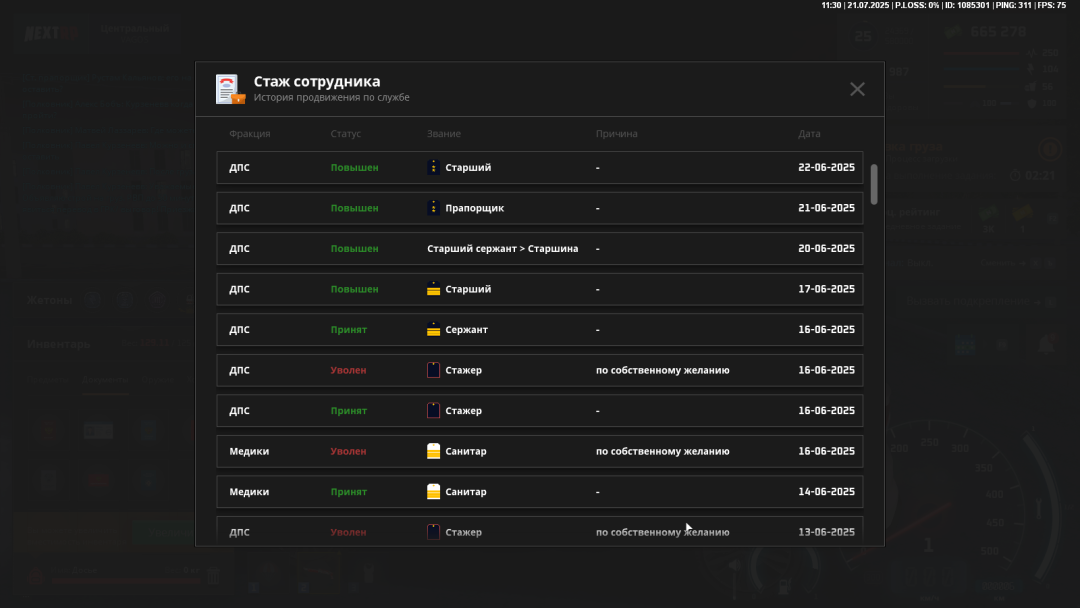Click the Санитар icon in the 16-06-2025 row
Image resolution: width=1080 pixels, height=608 pixels.
coord(433,452)
